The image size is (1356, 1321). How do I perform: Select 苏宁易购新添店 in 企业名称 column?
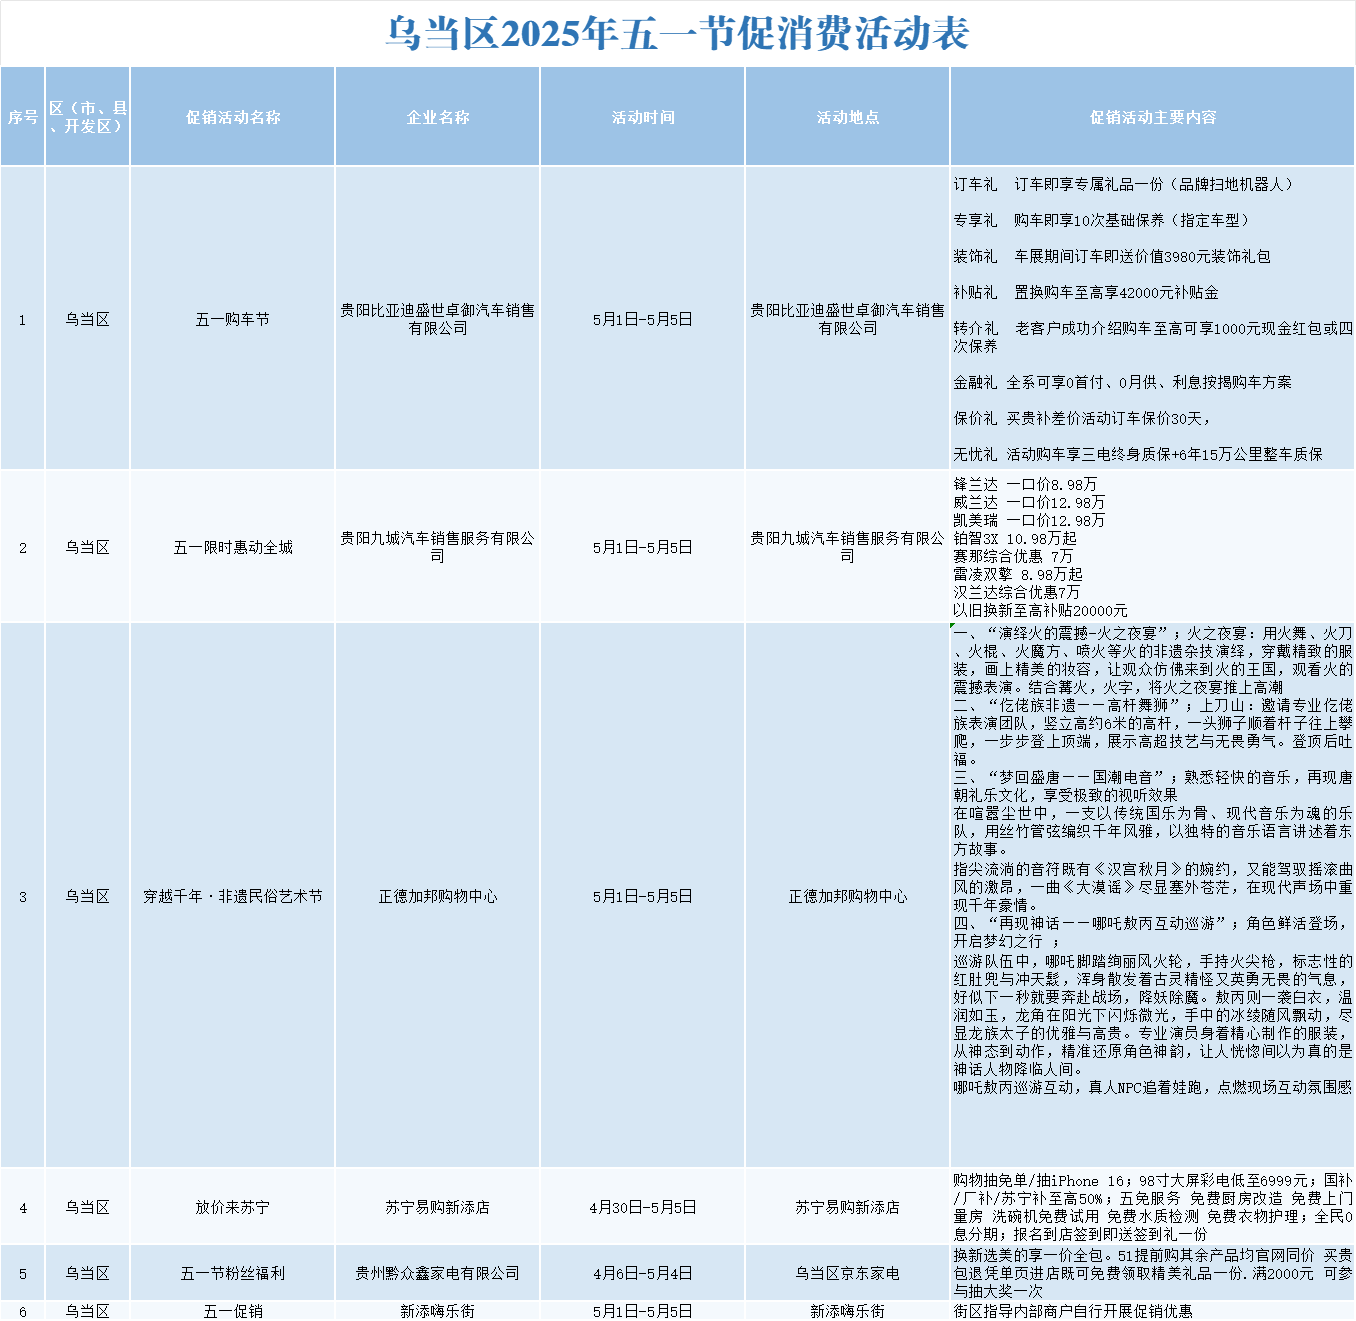[438, 1207]
